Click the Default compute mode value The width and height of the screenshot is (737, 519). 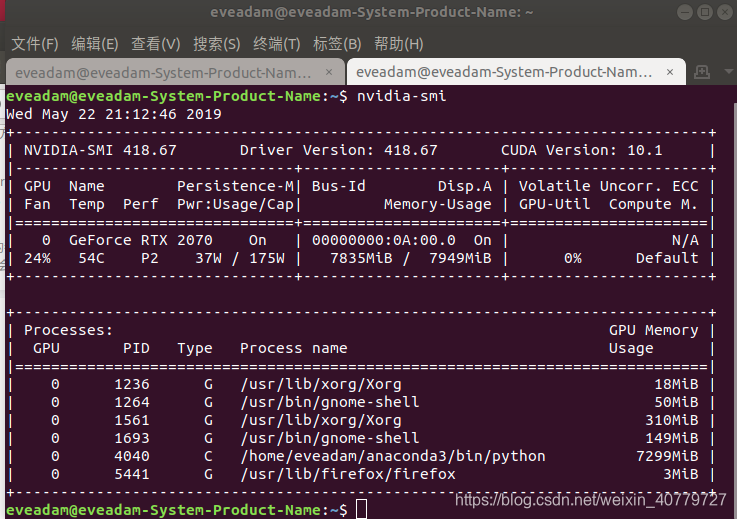point(667,259)
